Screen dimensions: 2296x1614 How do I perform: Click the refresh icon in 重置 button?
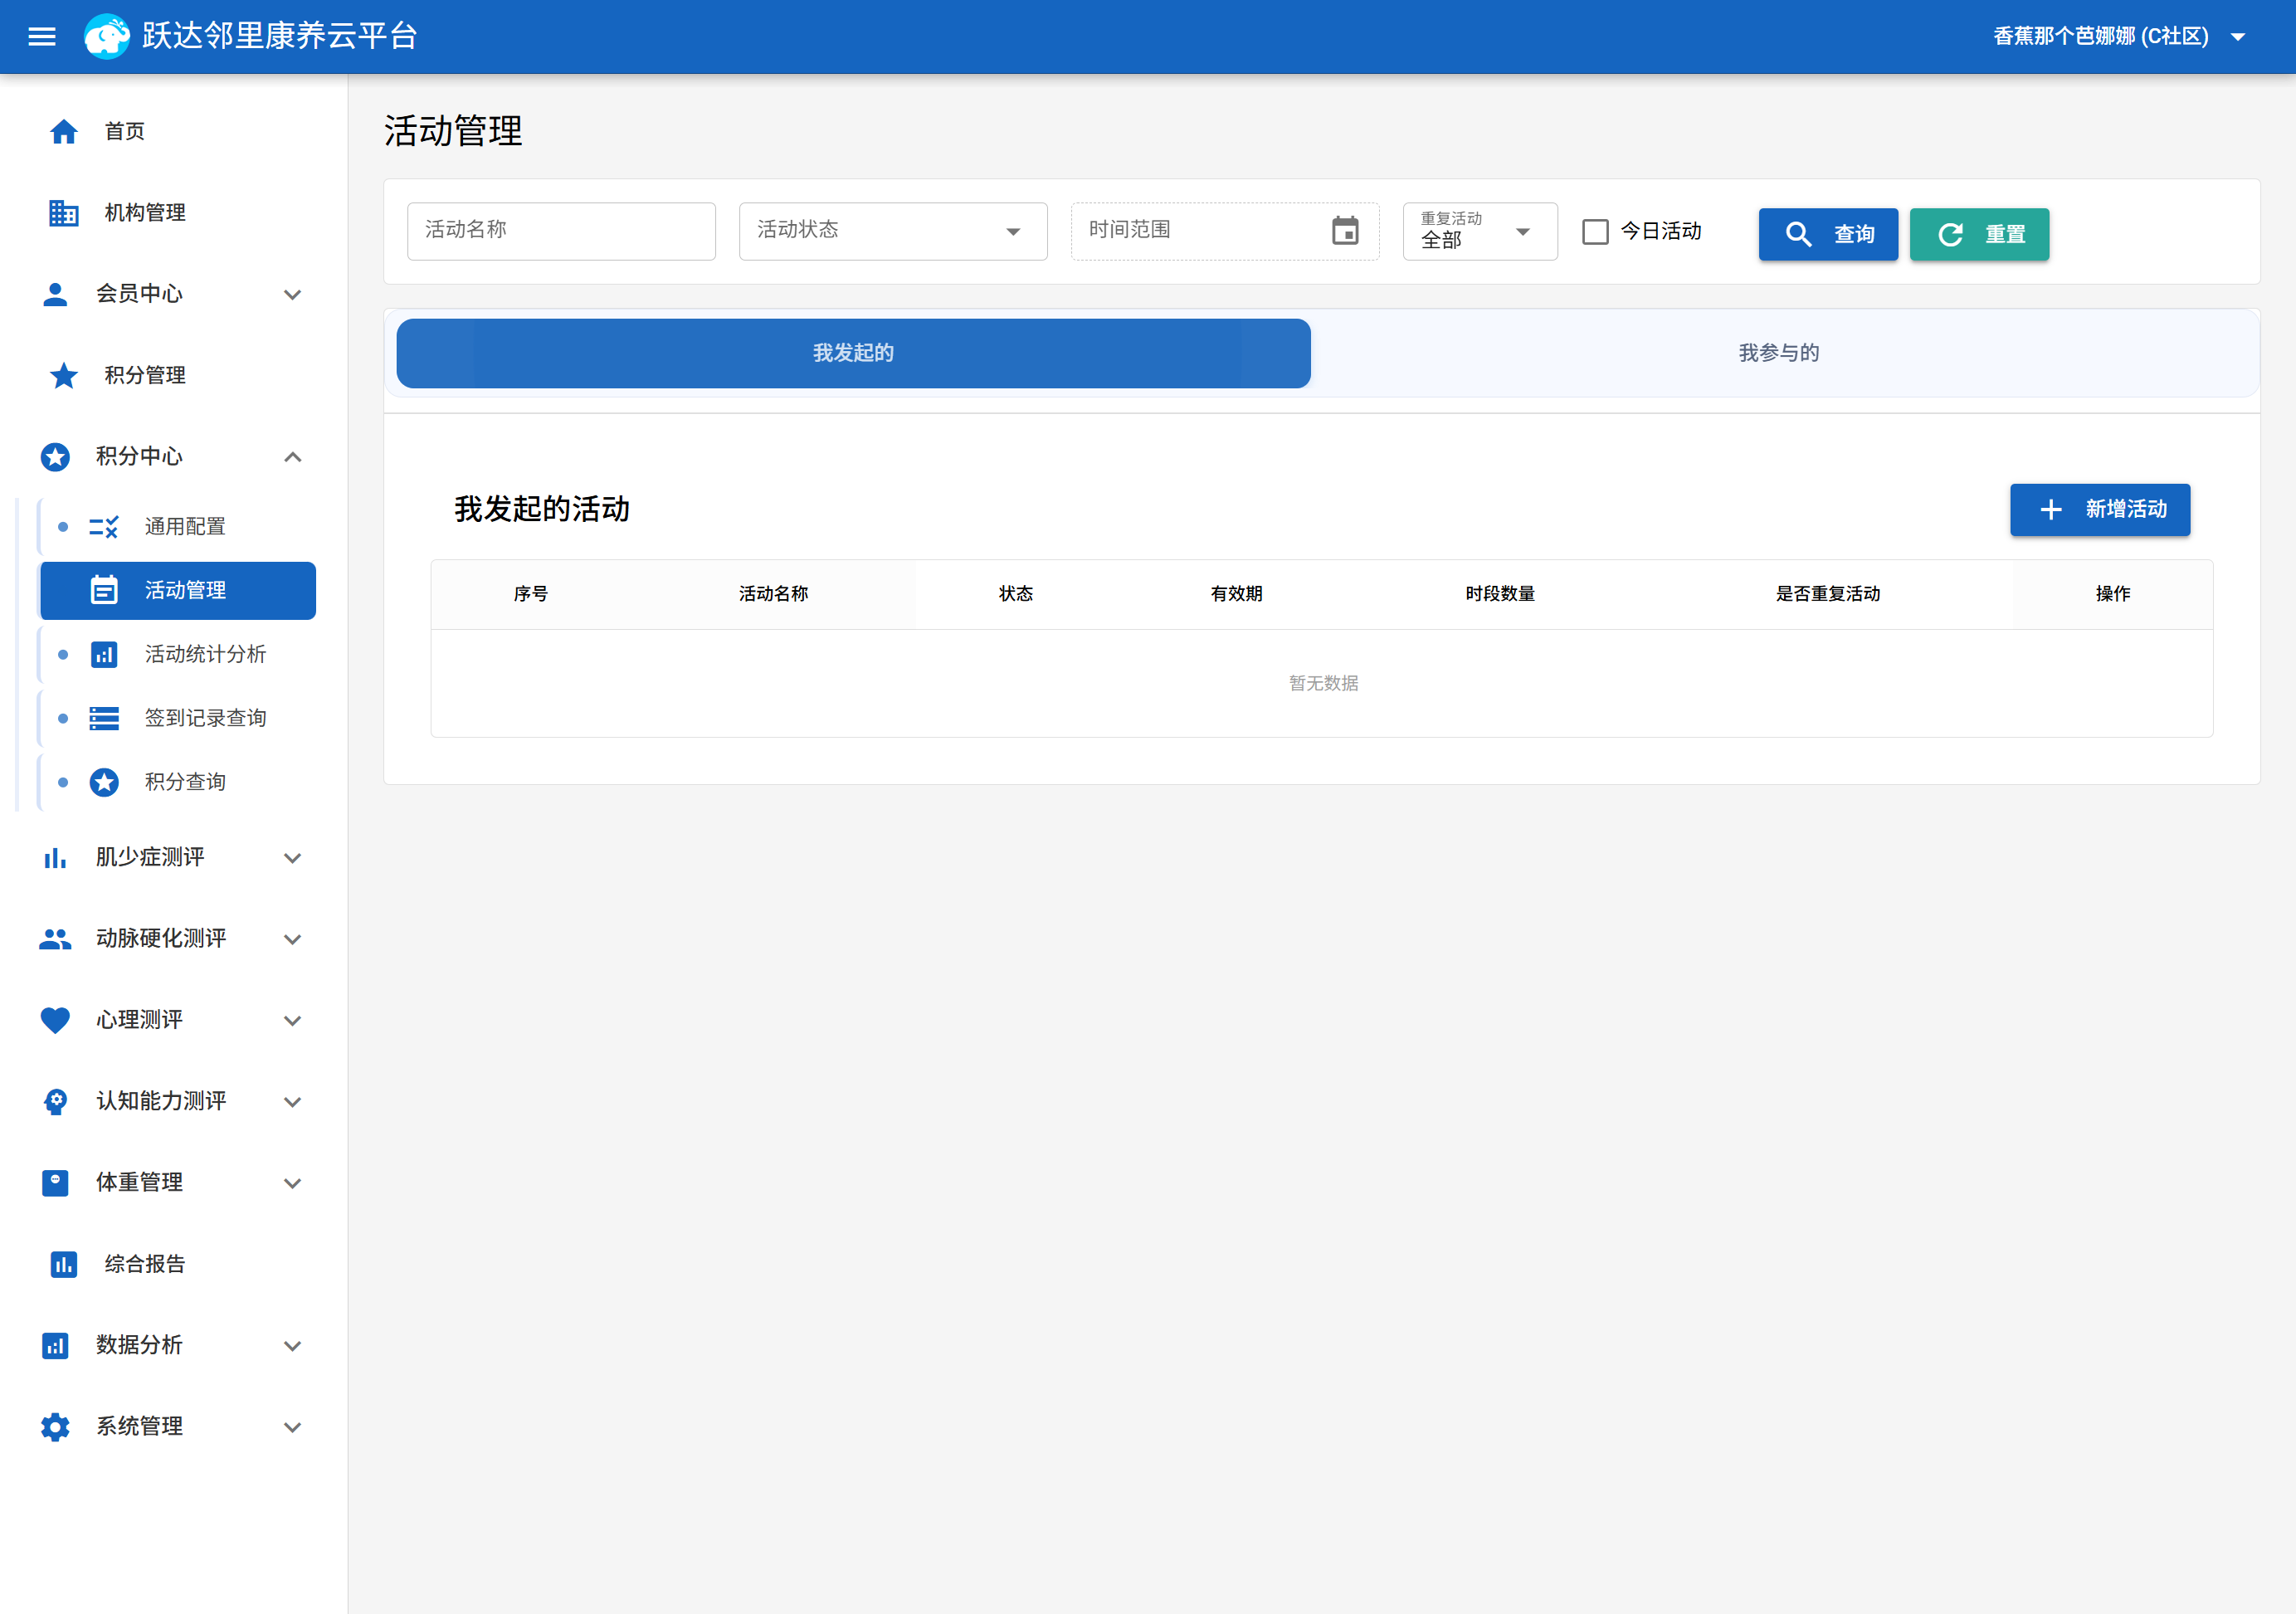click(1950, 234)
